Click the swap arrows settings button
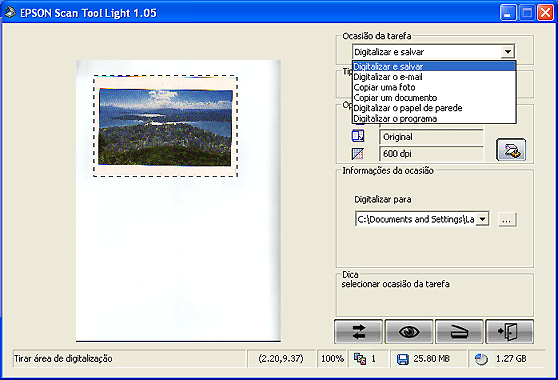558x380 pixels. pos(358,332)
